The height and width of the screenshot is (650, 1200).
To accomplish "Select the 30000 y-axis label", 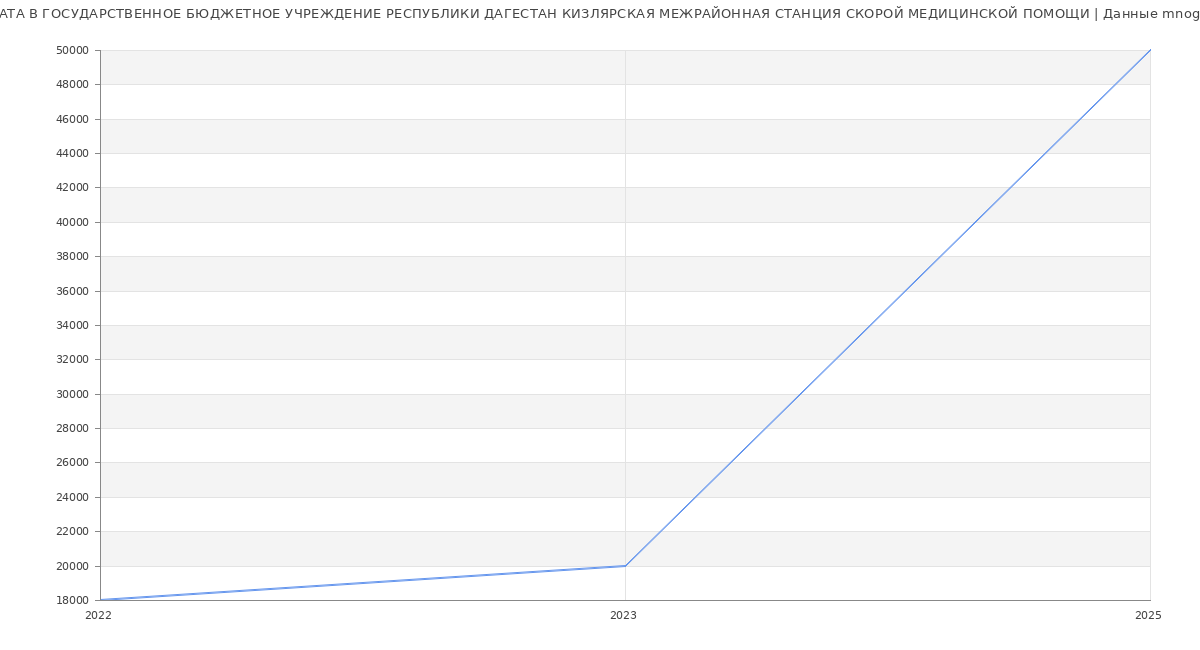I will [x=73, y=394].
